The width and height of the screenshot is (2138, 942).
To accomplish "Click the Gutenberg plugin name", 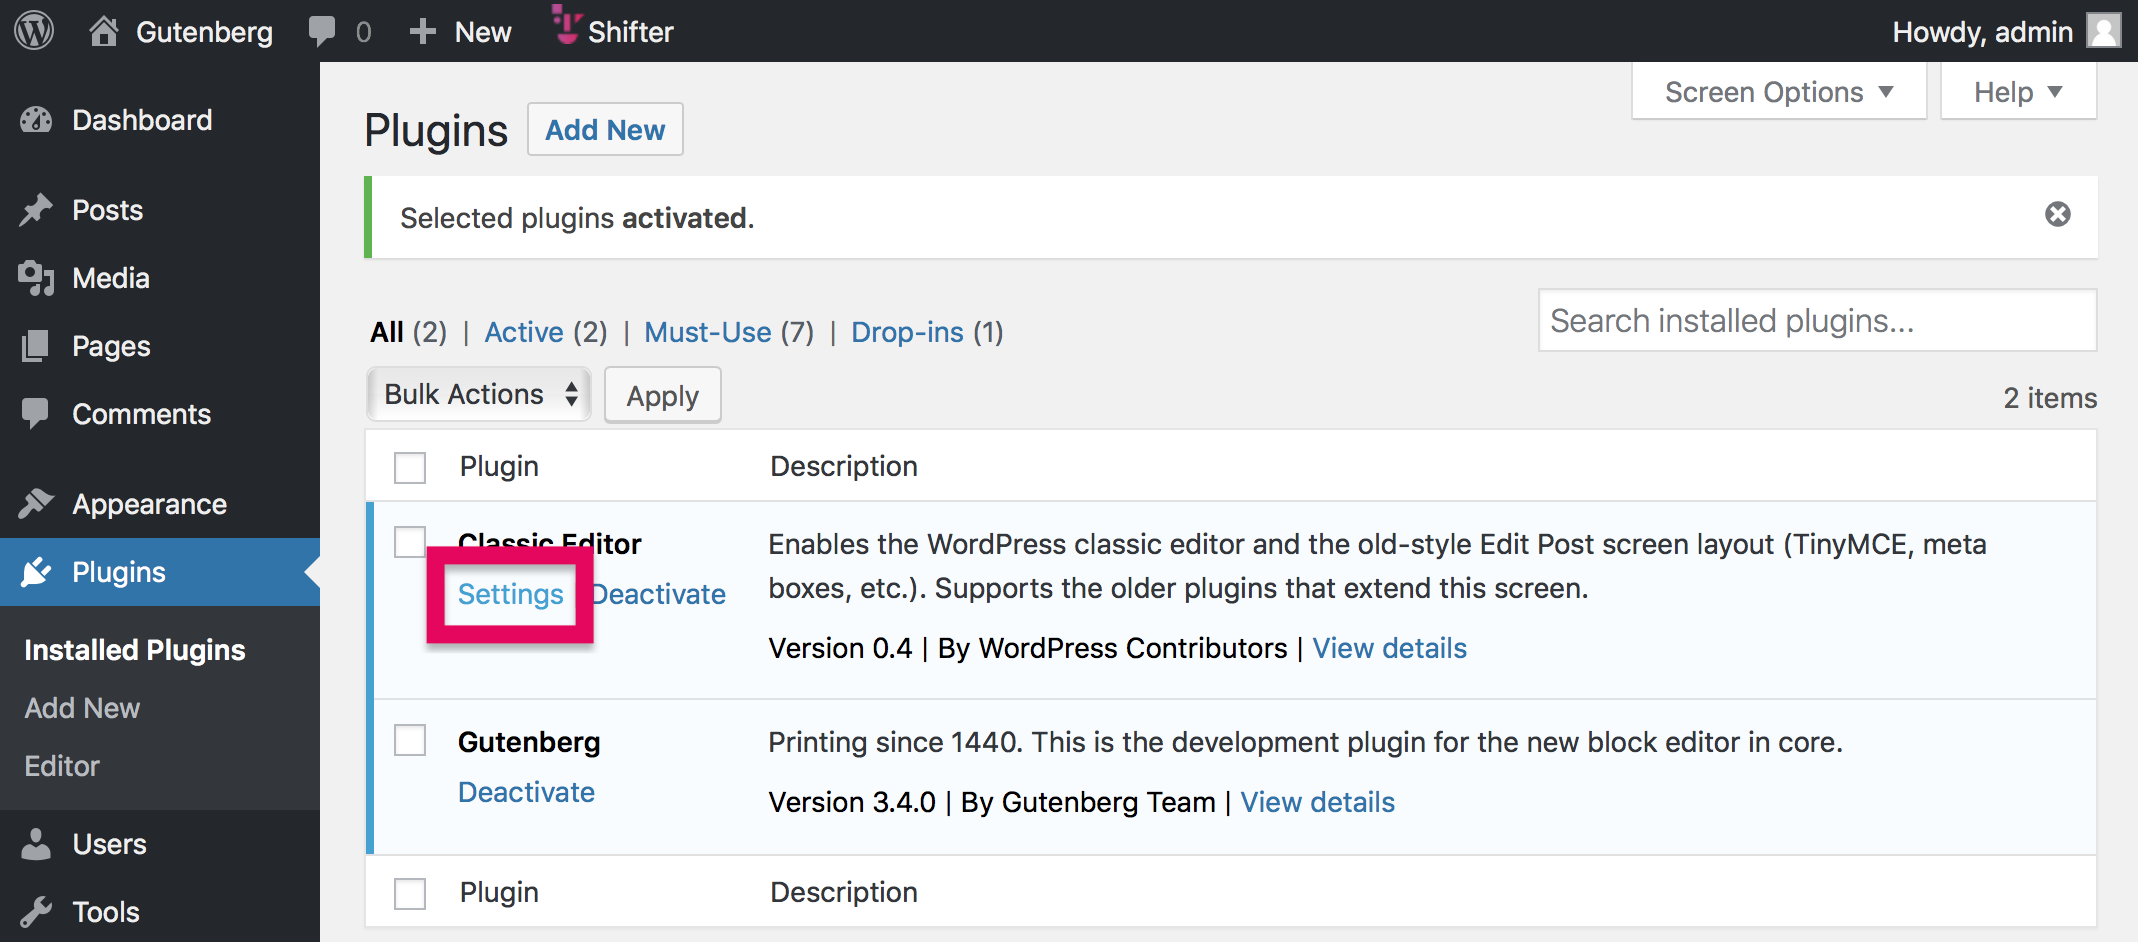I will point(529,742).
